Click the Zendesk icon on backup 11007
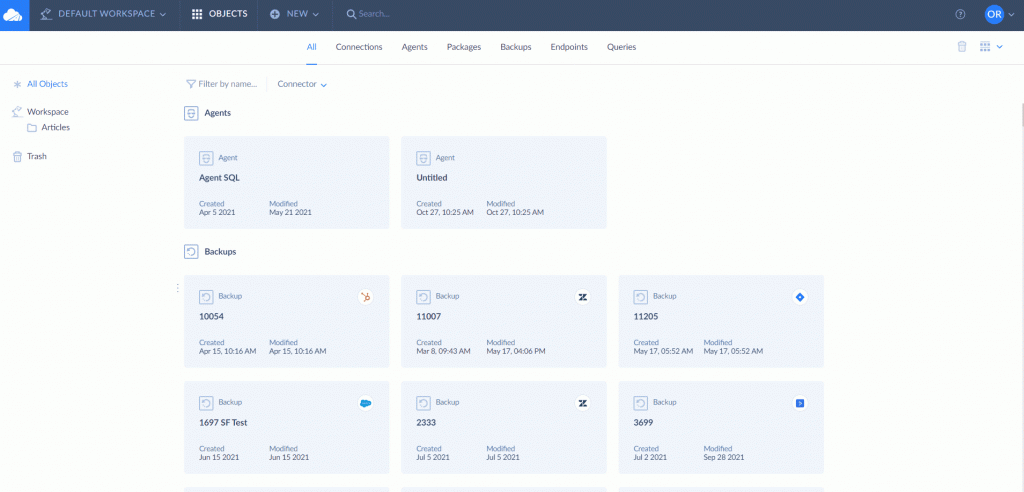Image resolution: width=1024 pixels, height=492 pixels. (x=582, y=297)
